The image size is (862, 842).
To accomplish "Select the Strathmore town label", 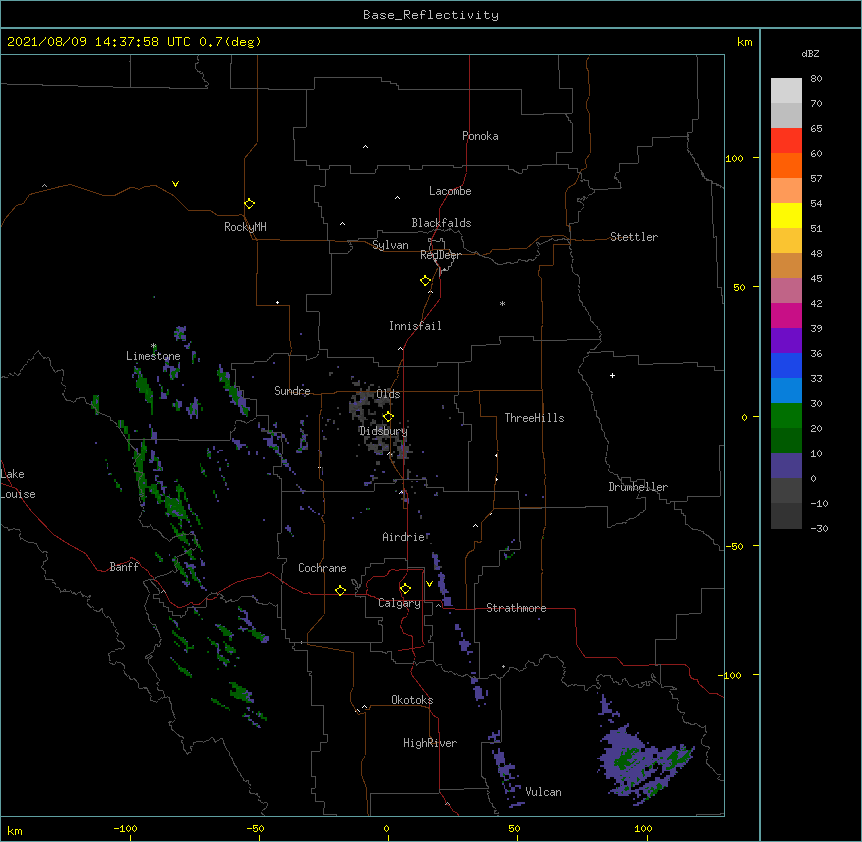I will 516,608.
